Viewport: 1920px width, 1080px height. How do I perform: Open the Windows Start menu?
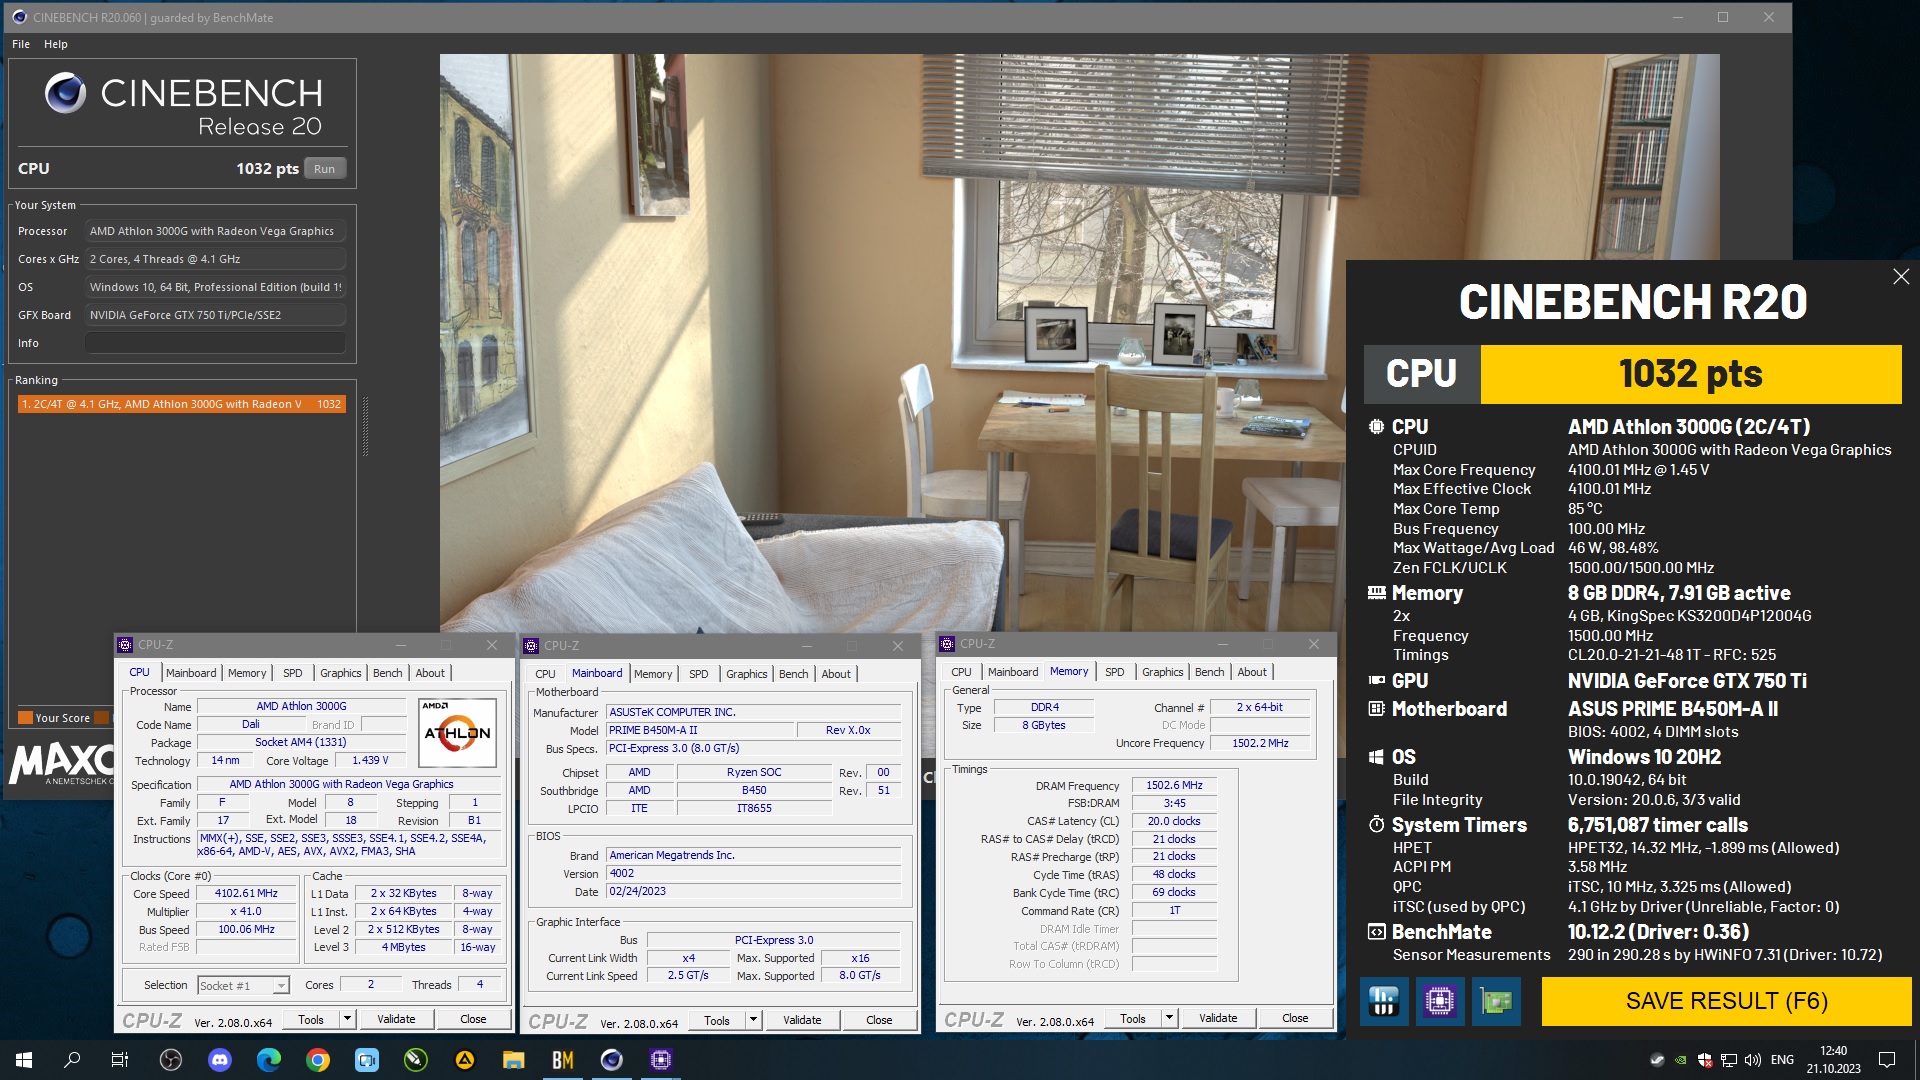24,1060
